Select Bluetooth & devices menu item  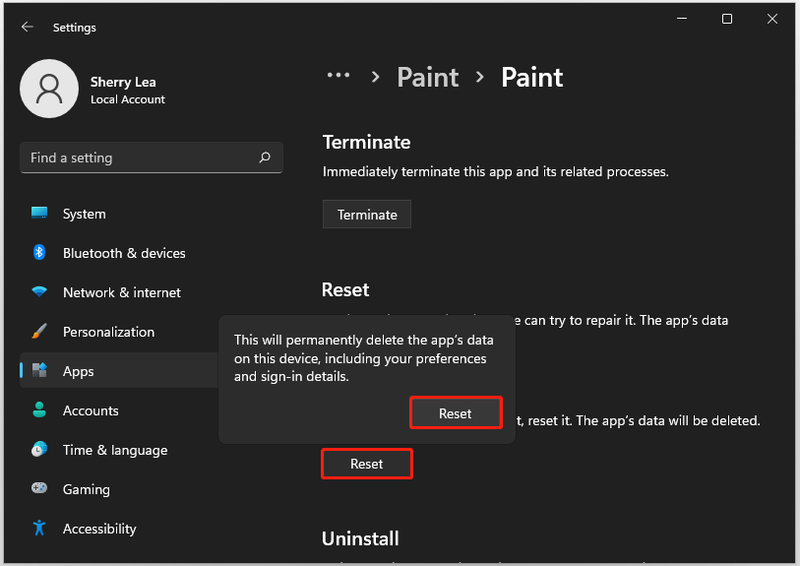124,253
